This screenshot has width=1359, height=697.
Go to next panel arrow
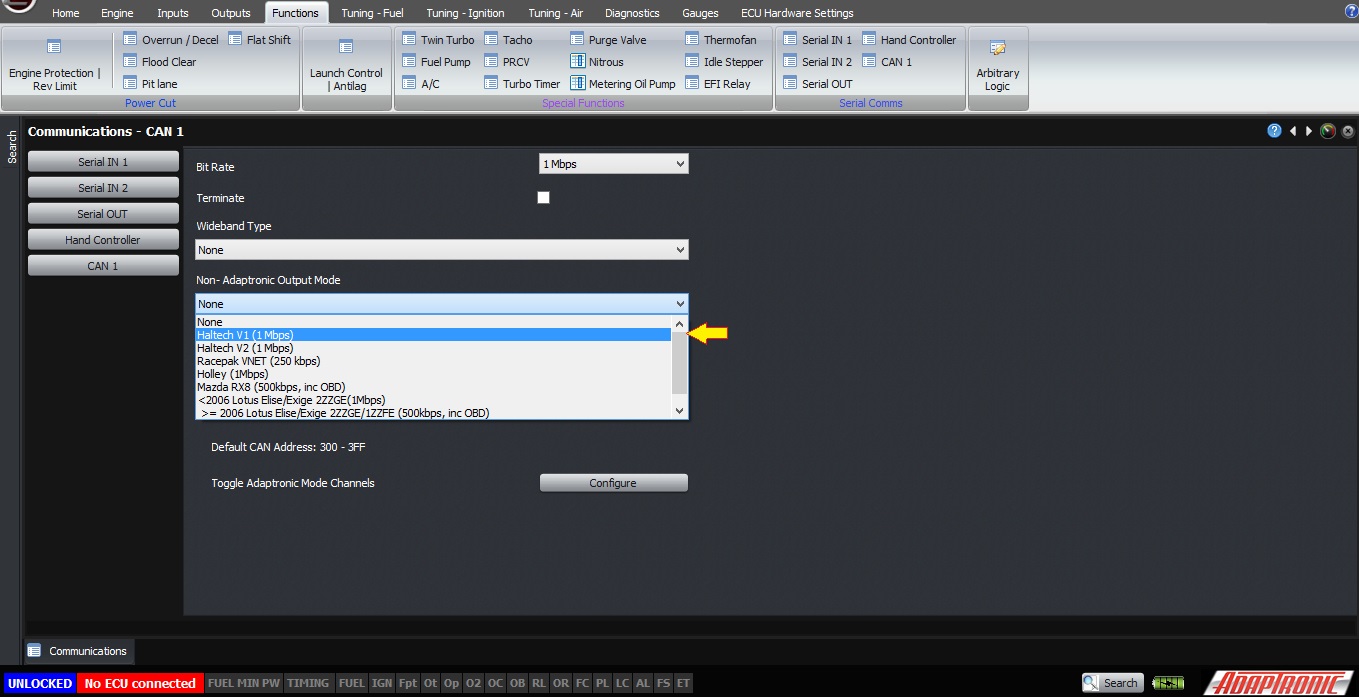[x=1309, y=131]
